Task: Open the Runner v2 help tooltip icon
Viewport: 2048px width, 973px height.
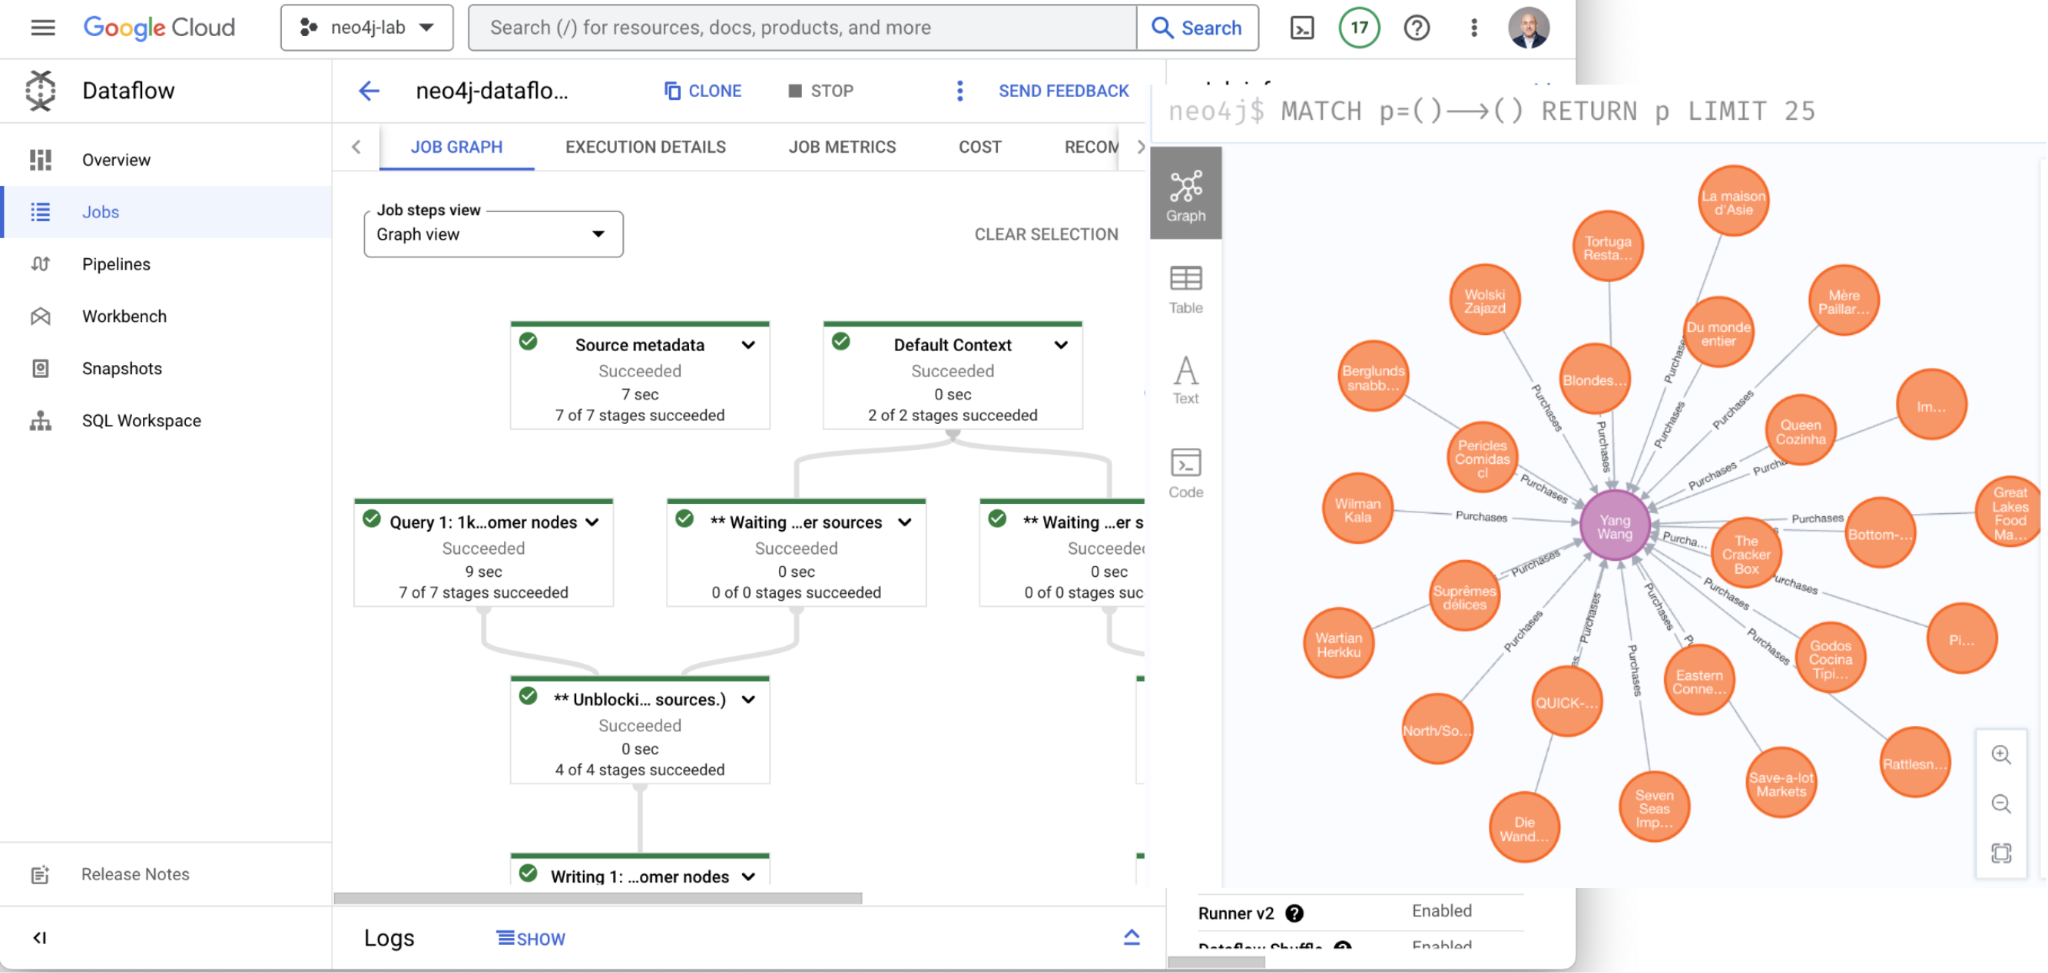Action: pos(1294,913)
